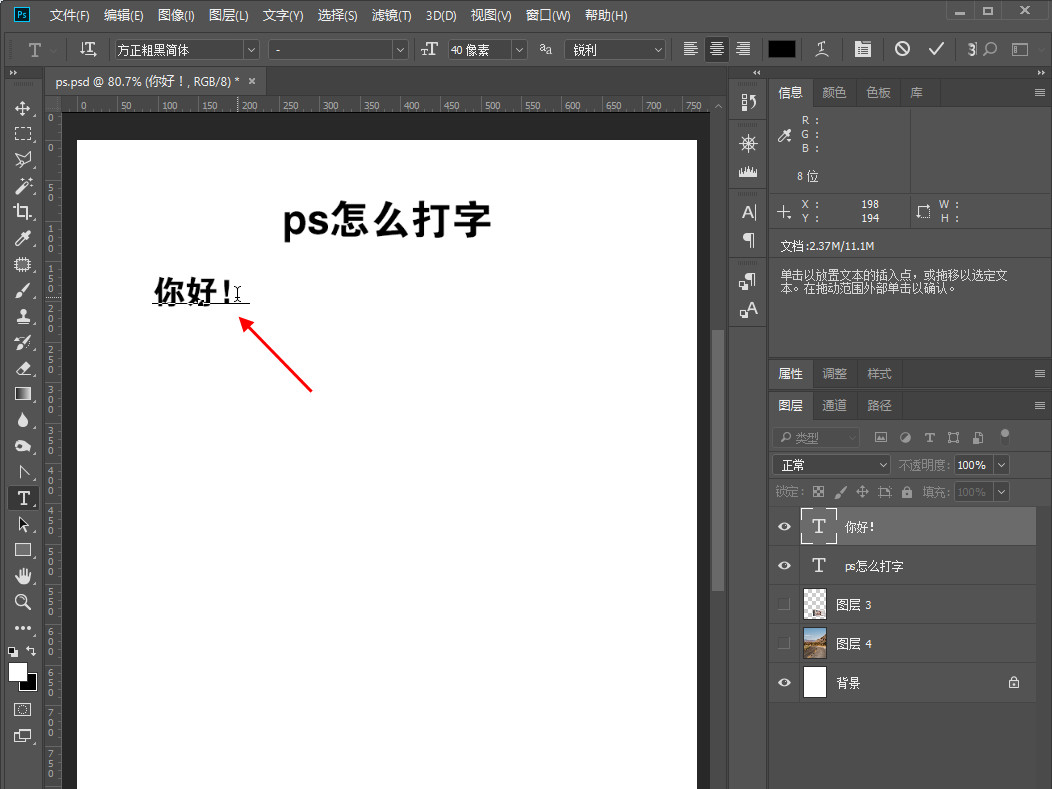
Task: Click the black text color swatch
Action: click(x=781, y=50)
